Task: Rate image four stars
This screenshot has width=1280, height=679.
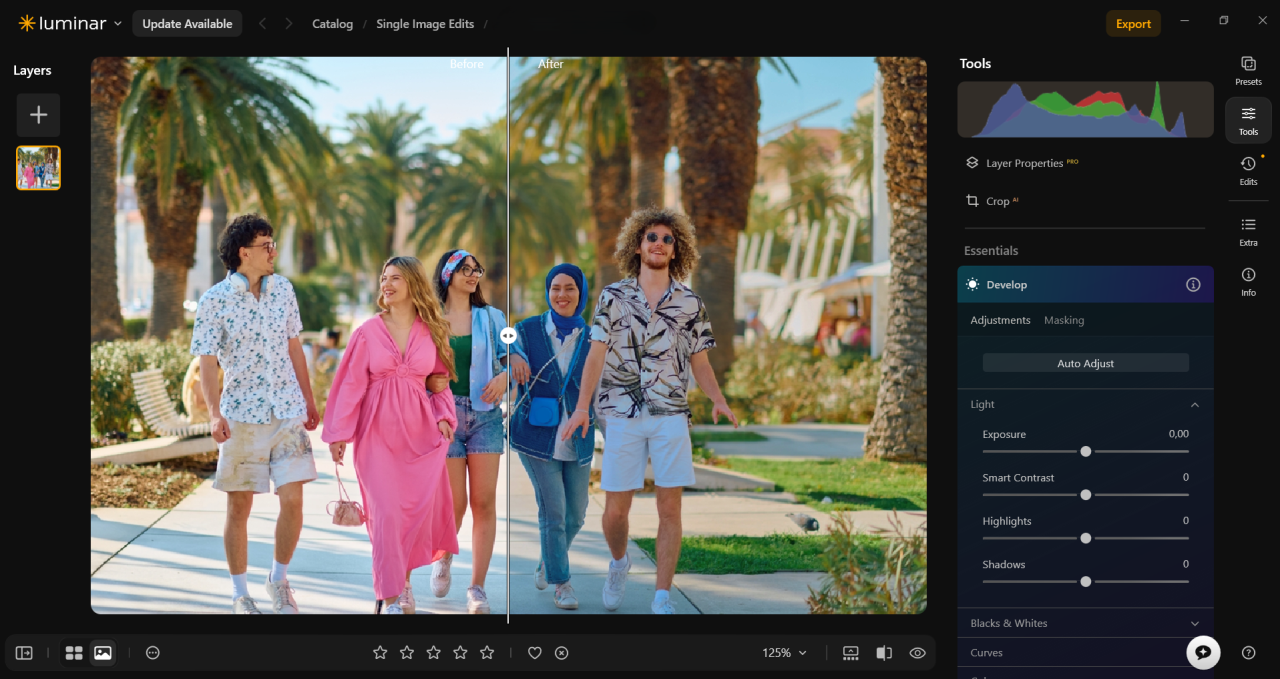Action: 460,653
